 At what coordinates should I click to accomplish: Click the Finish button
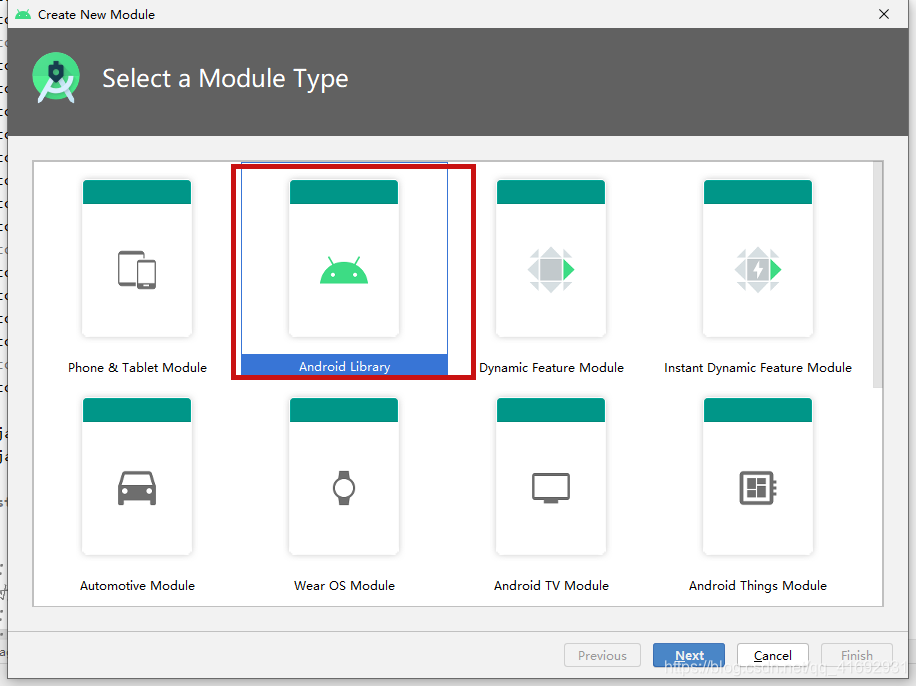click(856, 656)
